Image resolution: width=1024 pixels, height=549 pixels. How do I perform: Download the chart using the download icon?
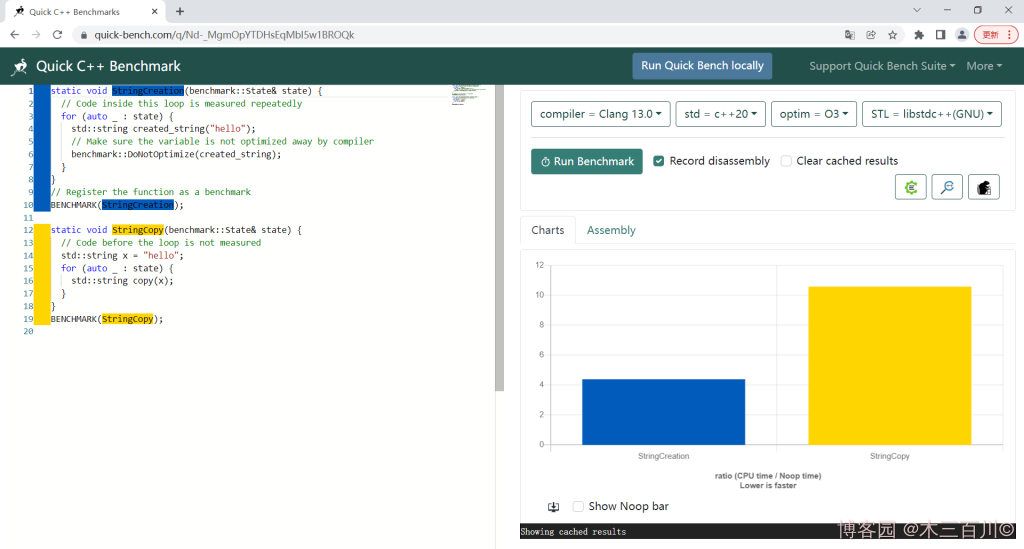[554, 507]
